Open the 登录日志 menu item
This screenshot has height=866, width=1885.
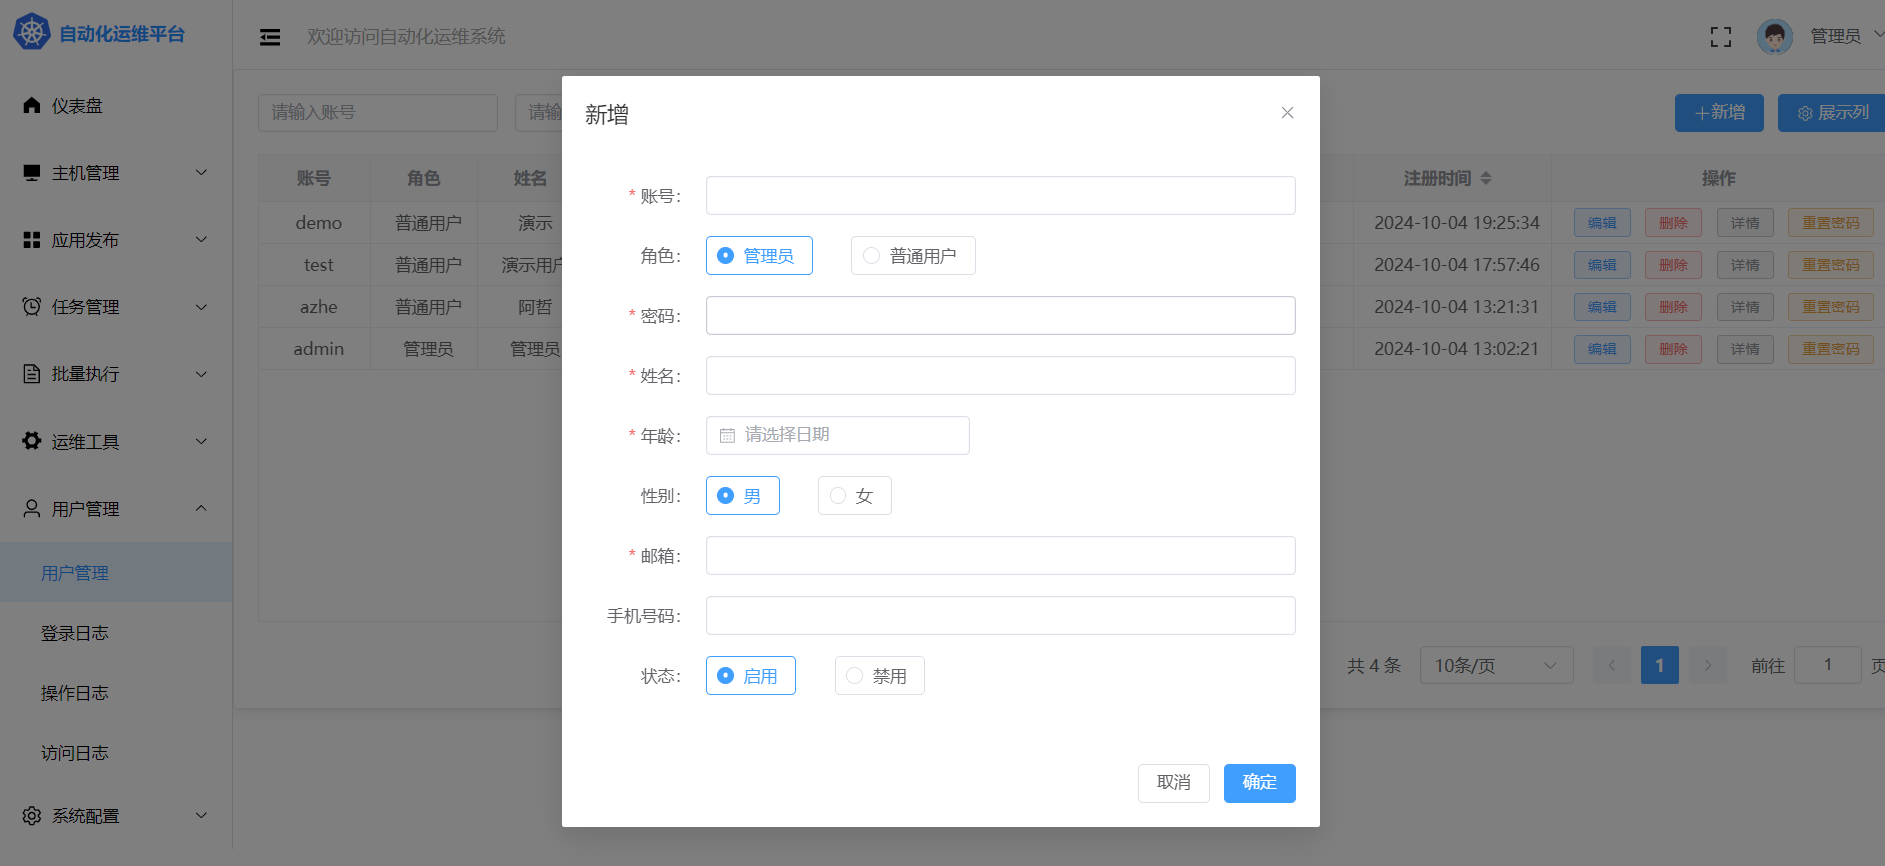(75, 633)
